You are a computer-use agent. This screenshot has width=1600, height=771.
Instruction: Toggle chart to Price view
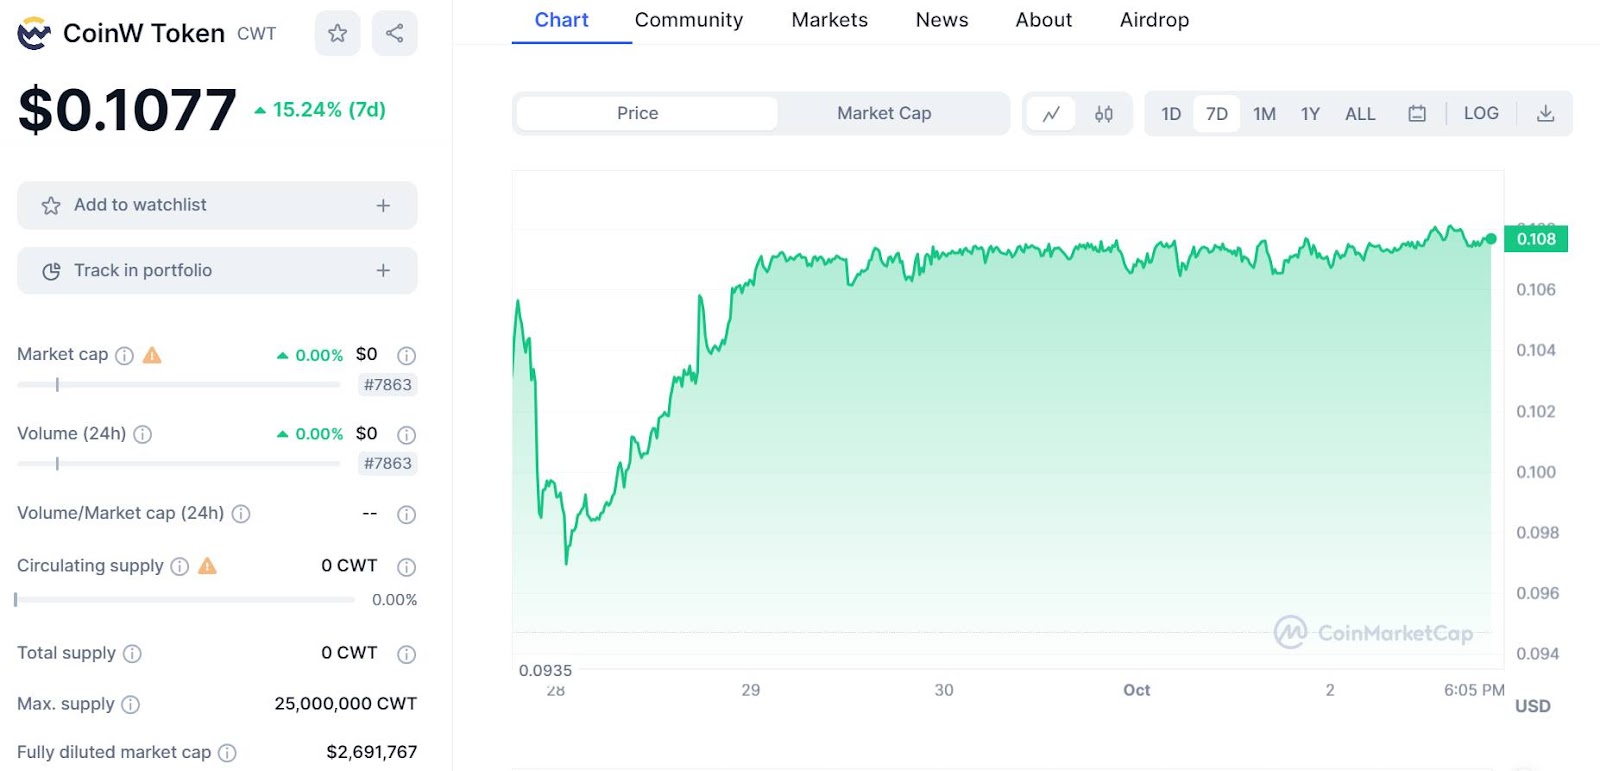click(x=647, y=114)
